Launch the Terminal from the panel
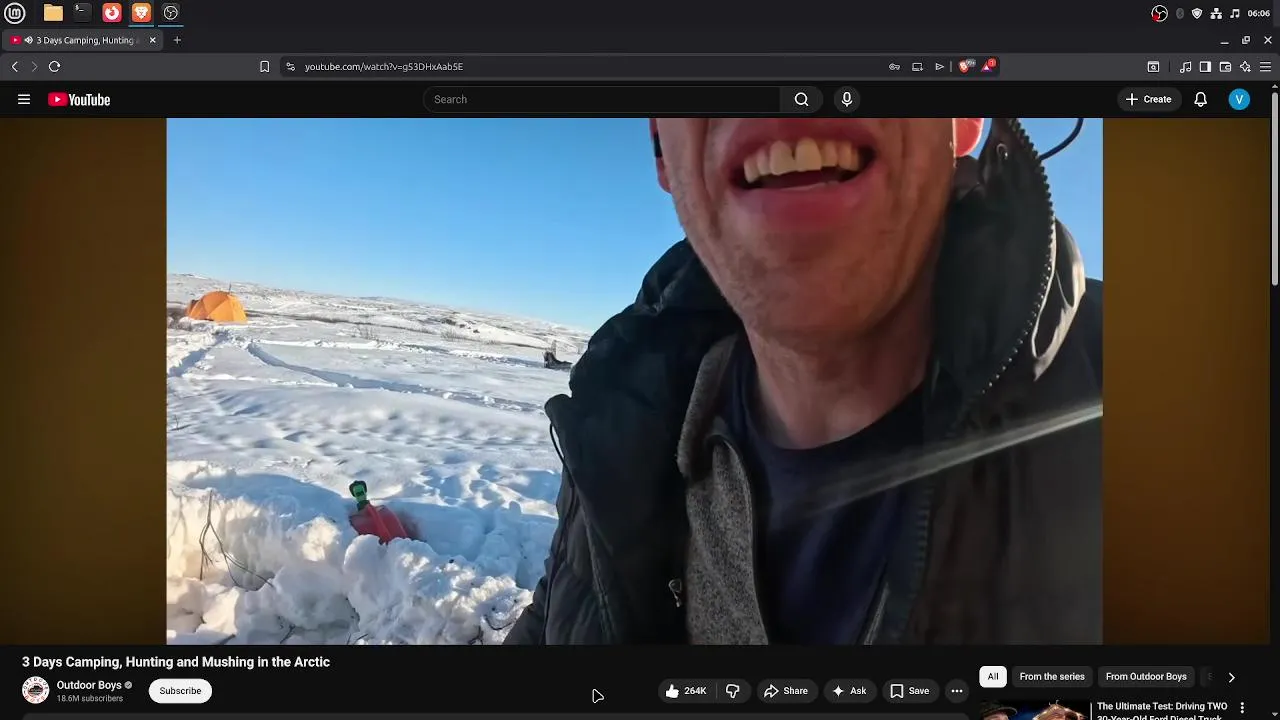1280x720 pixels. click(x=82, y=13)
